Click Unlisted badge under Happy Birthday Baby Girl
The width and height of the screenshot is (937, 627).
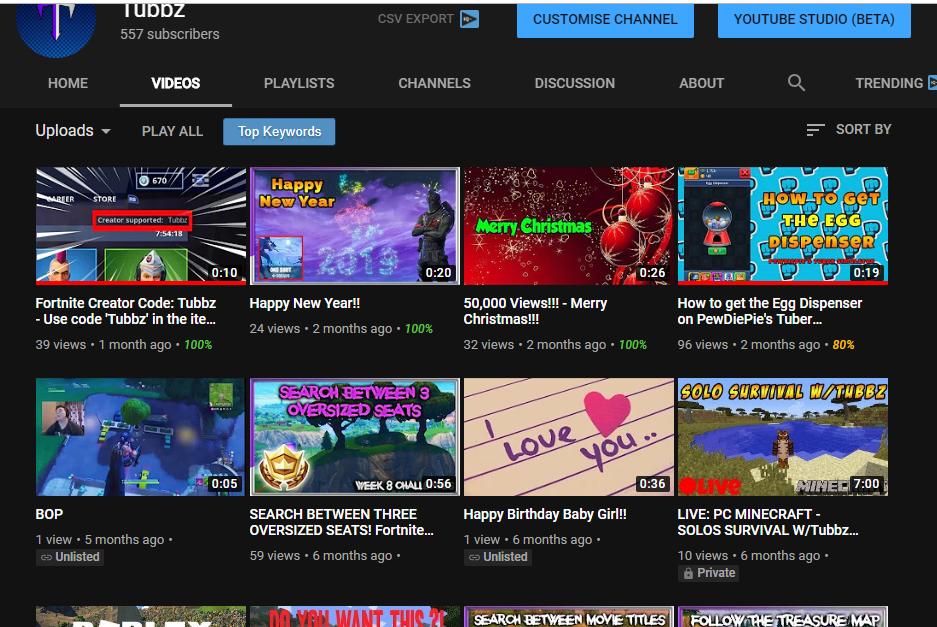coord(498,557)
